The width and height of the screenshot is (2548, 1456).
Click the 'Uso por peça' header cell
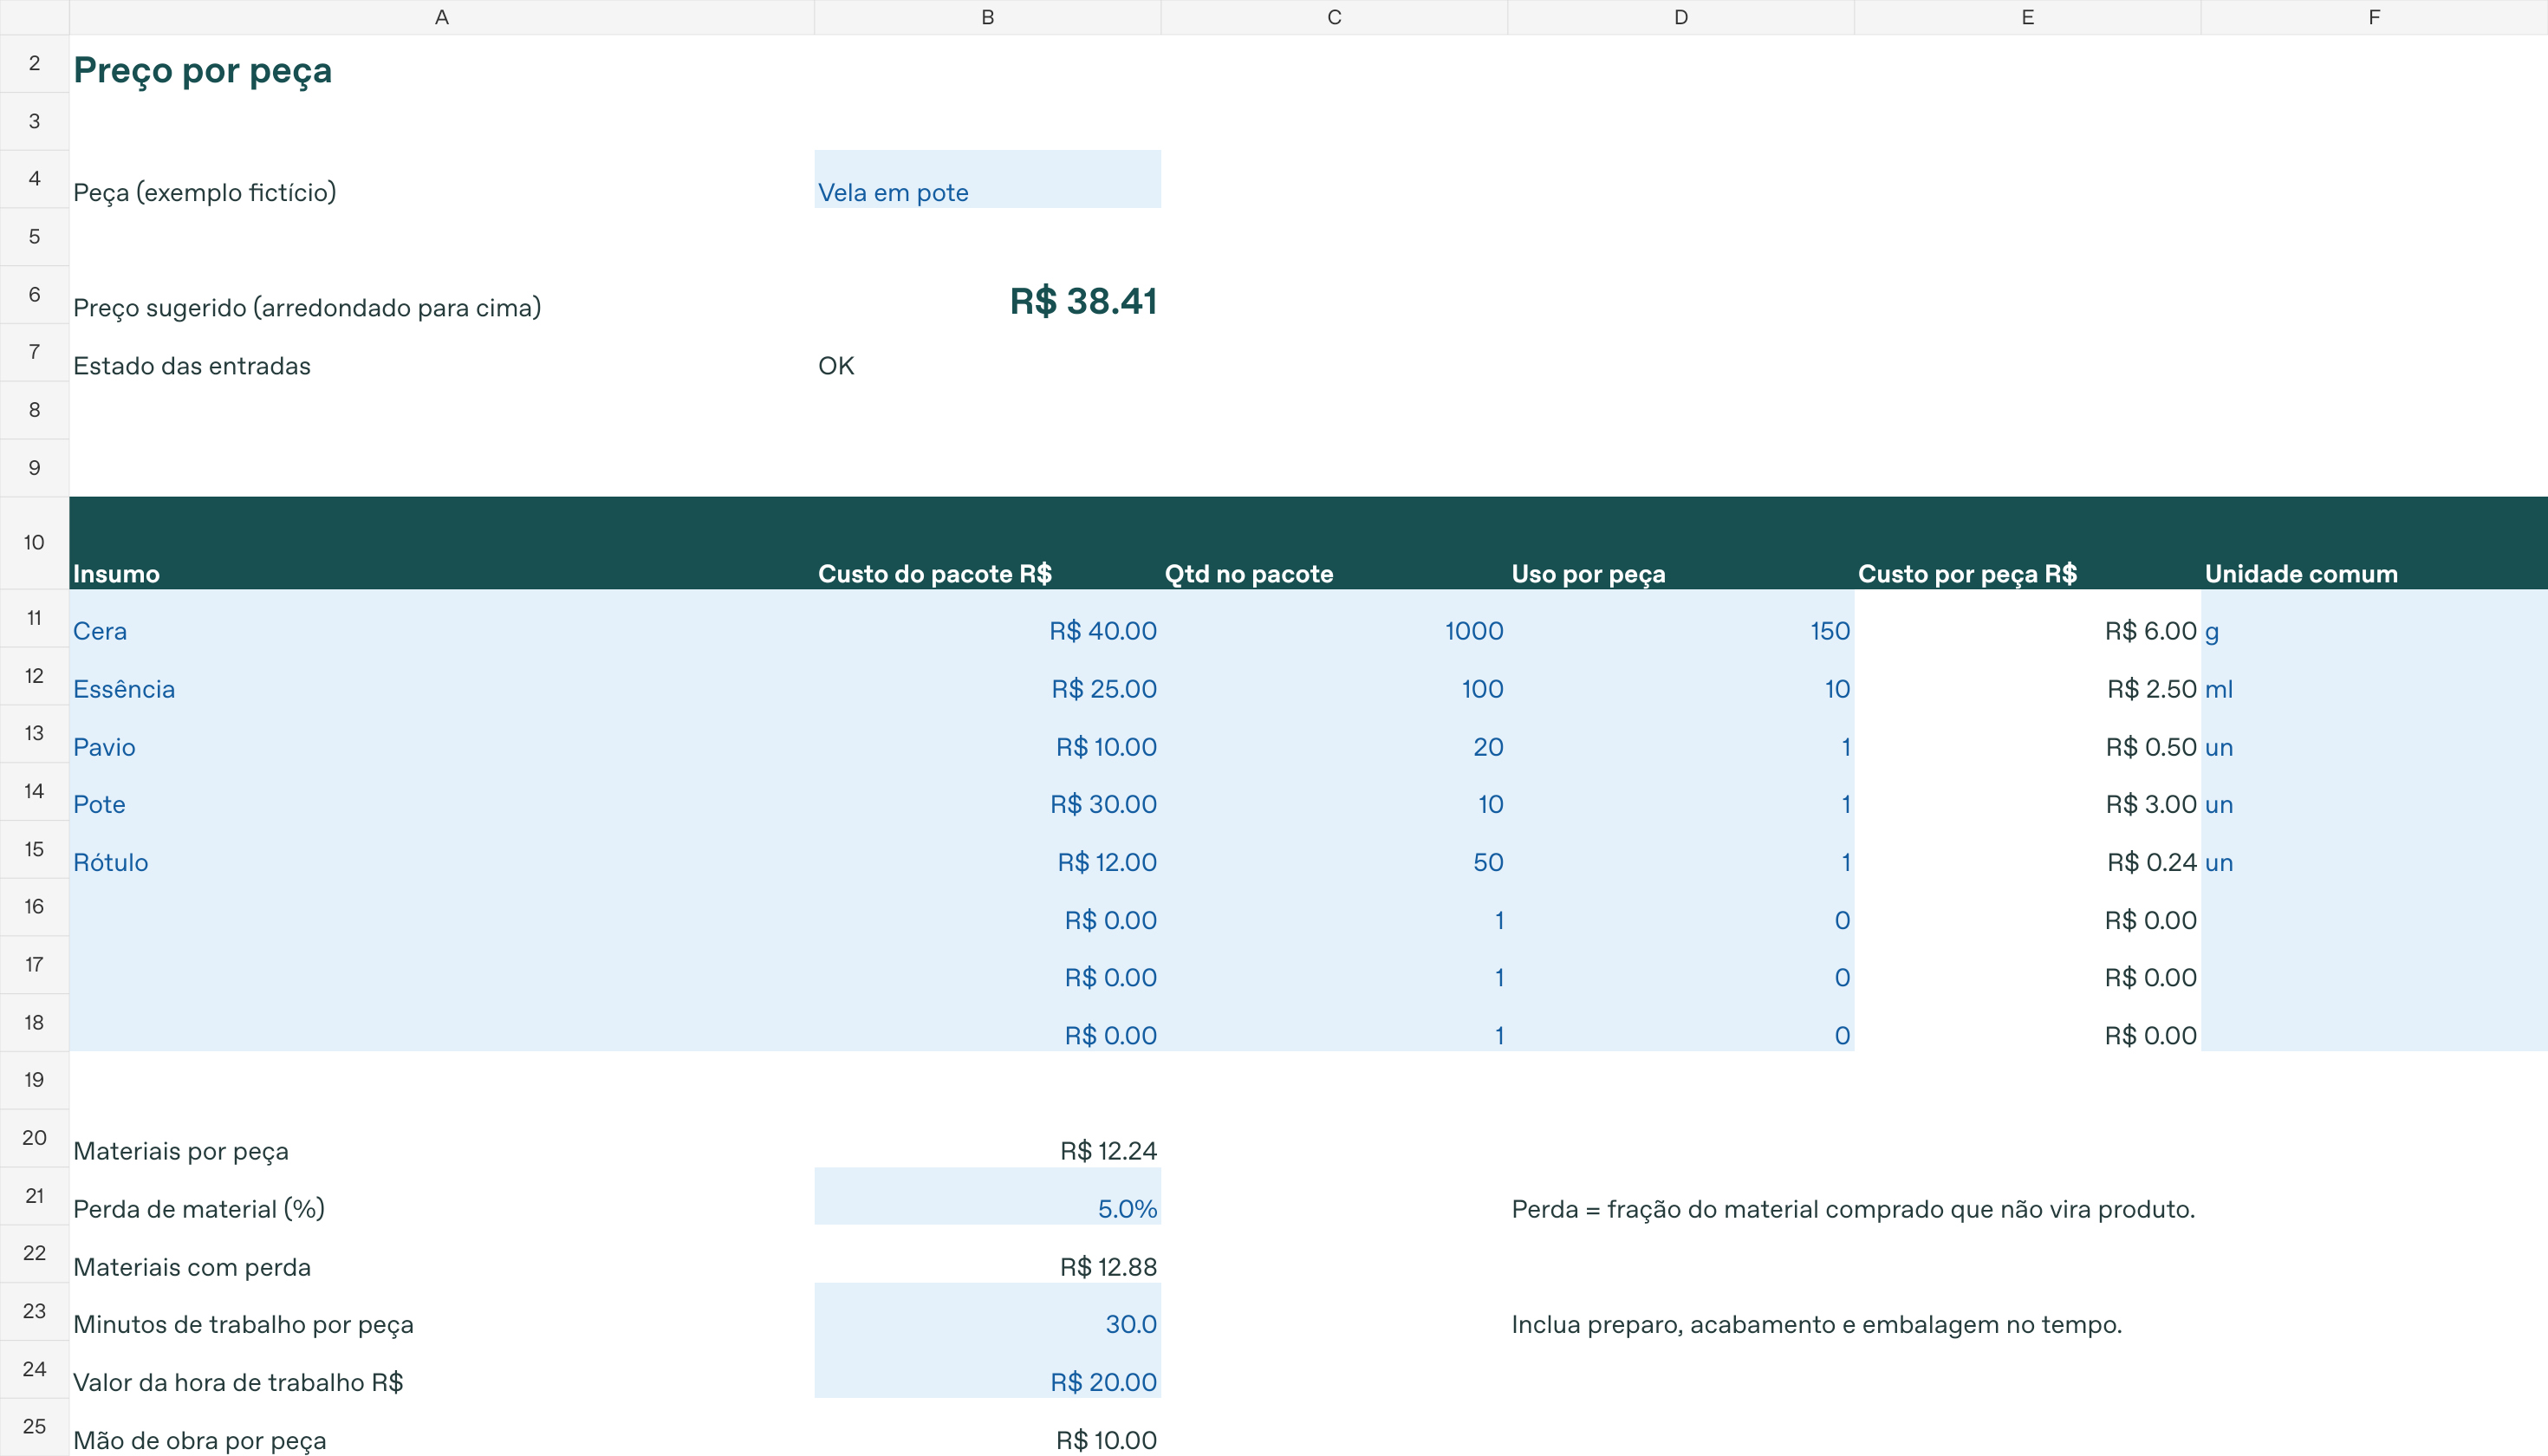click(1681, 543)
